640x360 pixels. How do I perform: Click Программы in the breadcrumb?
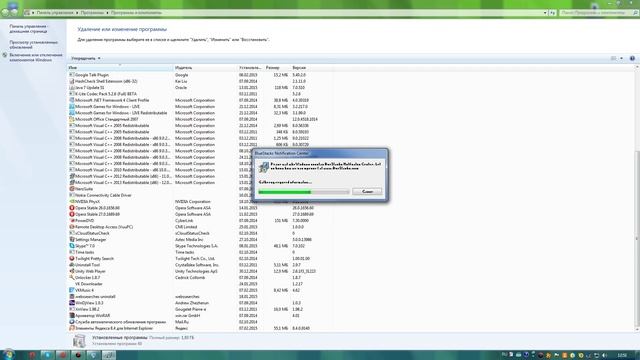pos(92,13)
